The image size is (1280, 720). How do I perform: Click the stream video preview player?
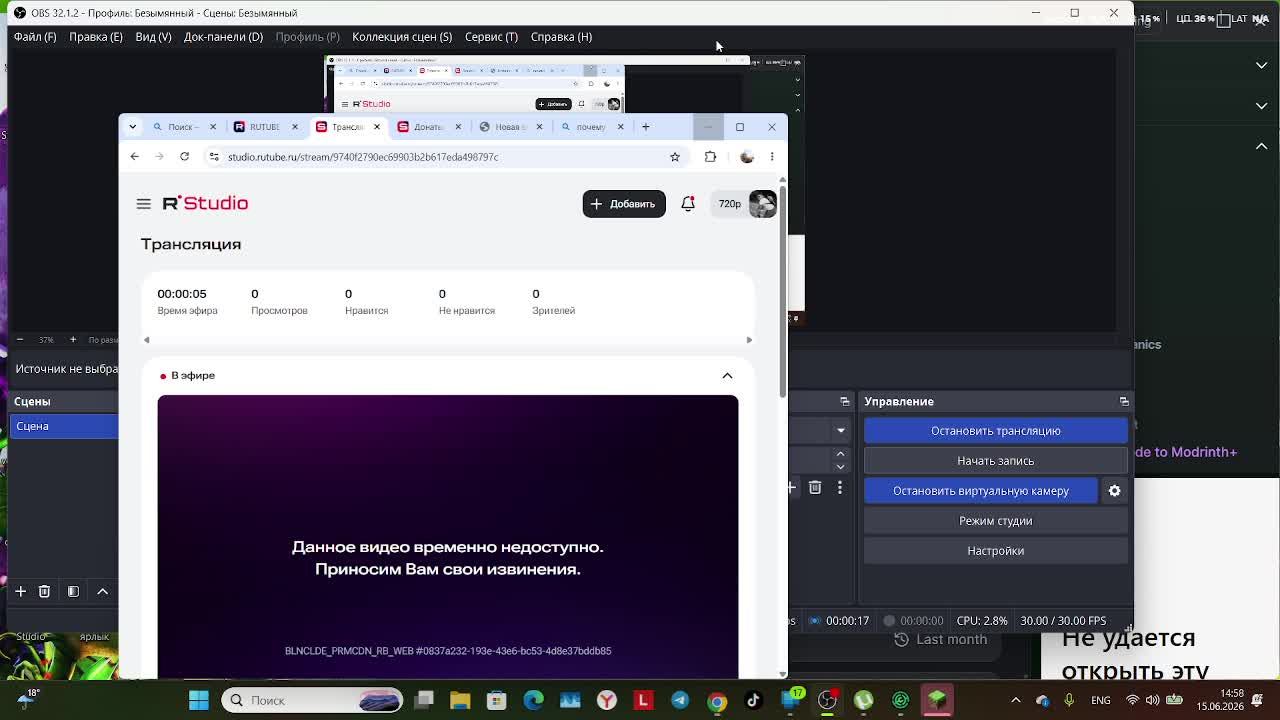(x=448, y=537)
